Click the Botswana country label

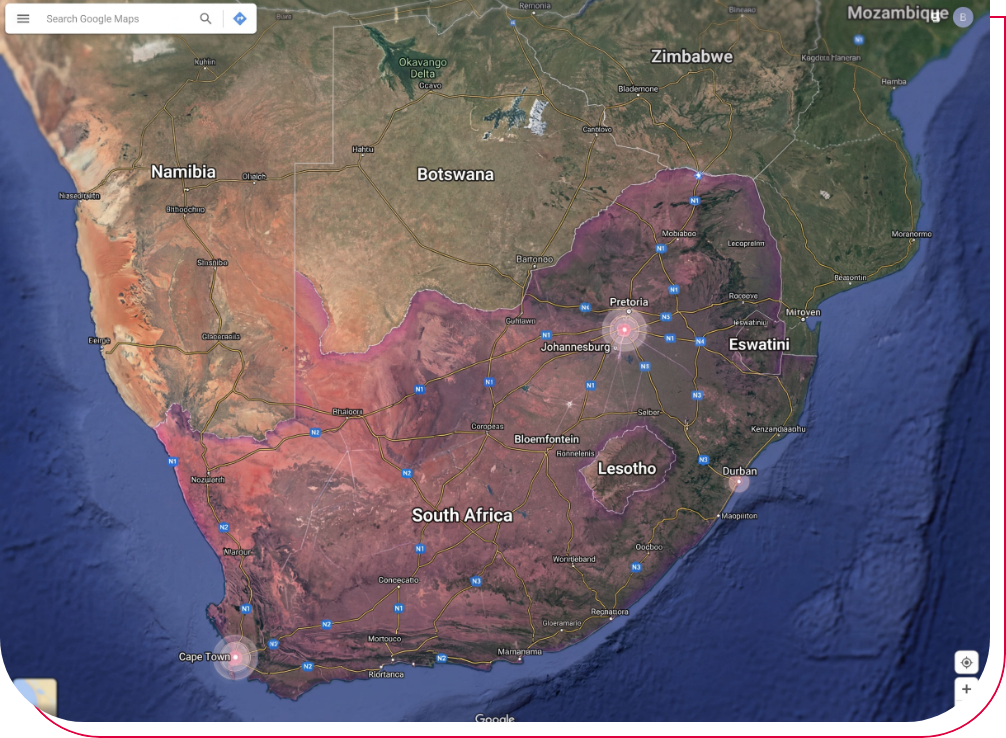455,174
